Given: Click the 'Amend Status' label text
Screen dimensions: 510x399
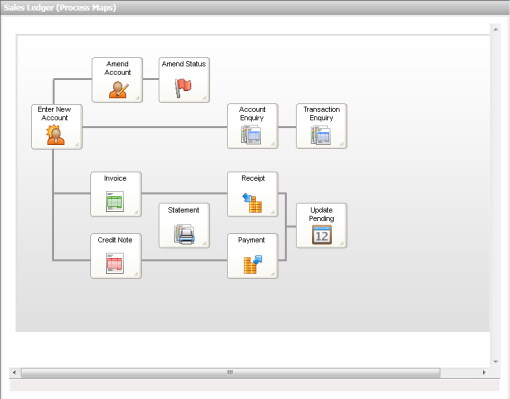Looking at the screenshot, I should click(x=184, y=64).
